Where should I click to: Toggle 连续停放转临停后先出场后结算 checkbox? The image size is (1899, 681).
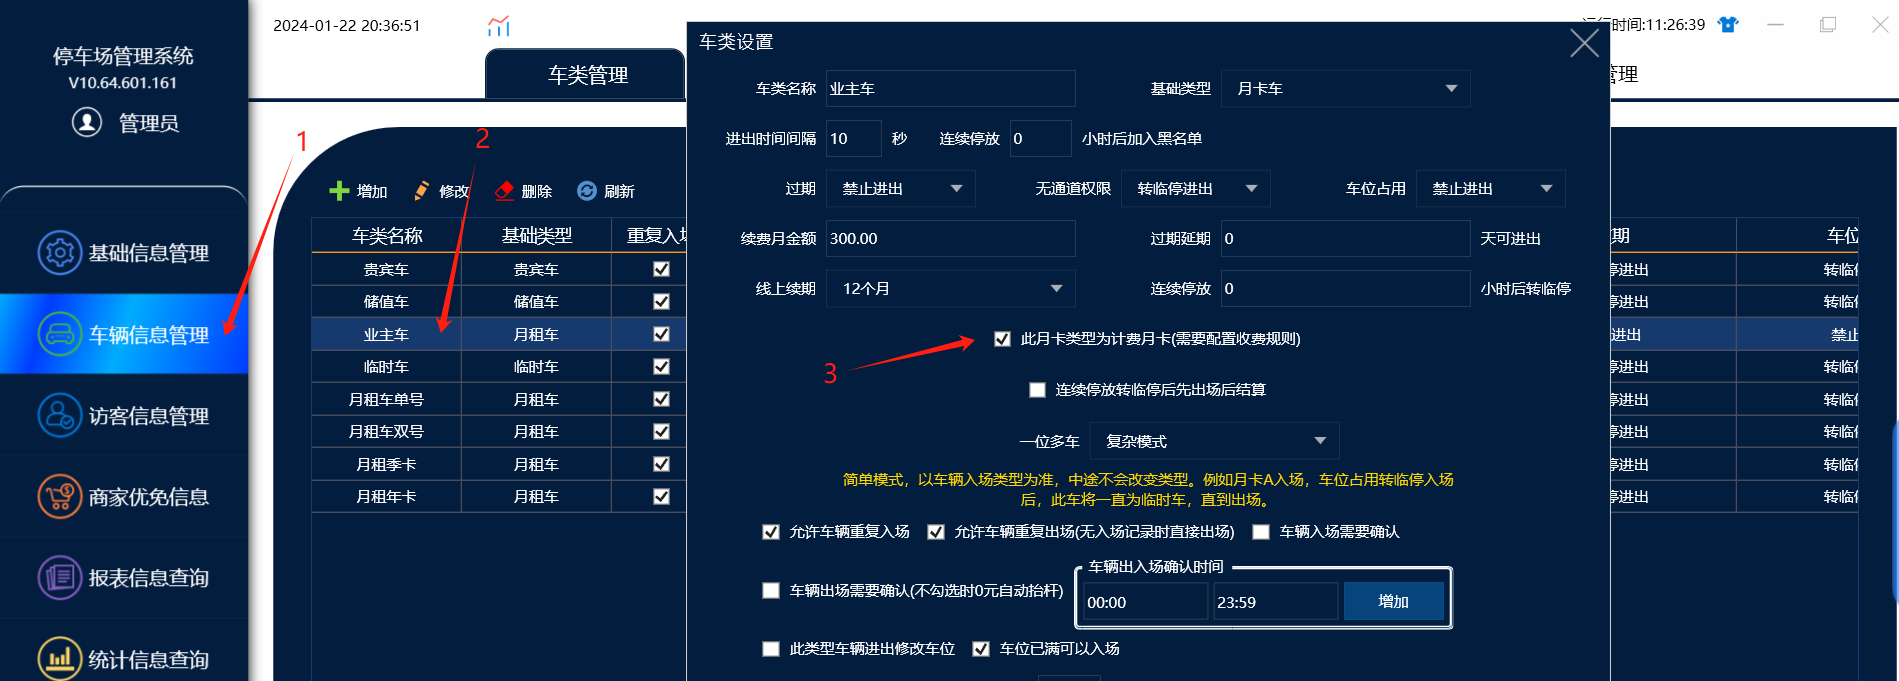coord(1037,390)
